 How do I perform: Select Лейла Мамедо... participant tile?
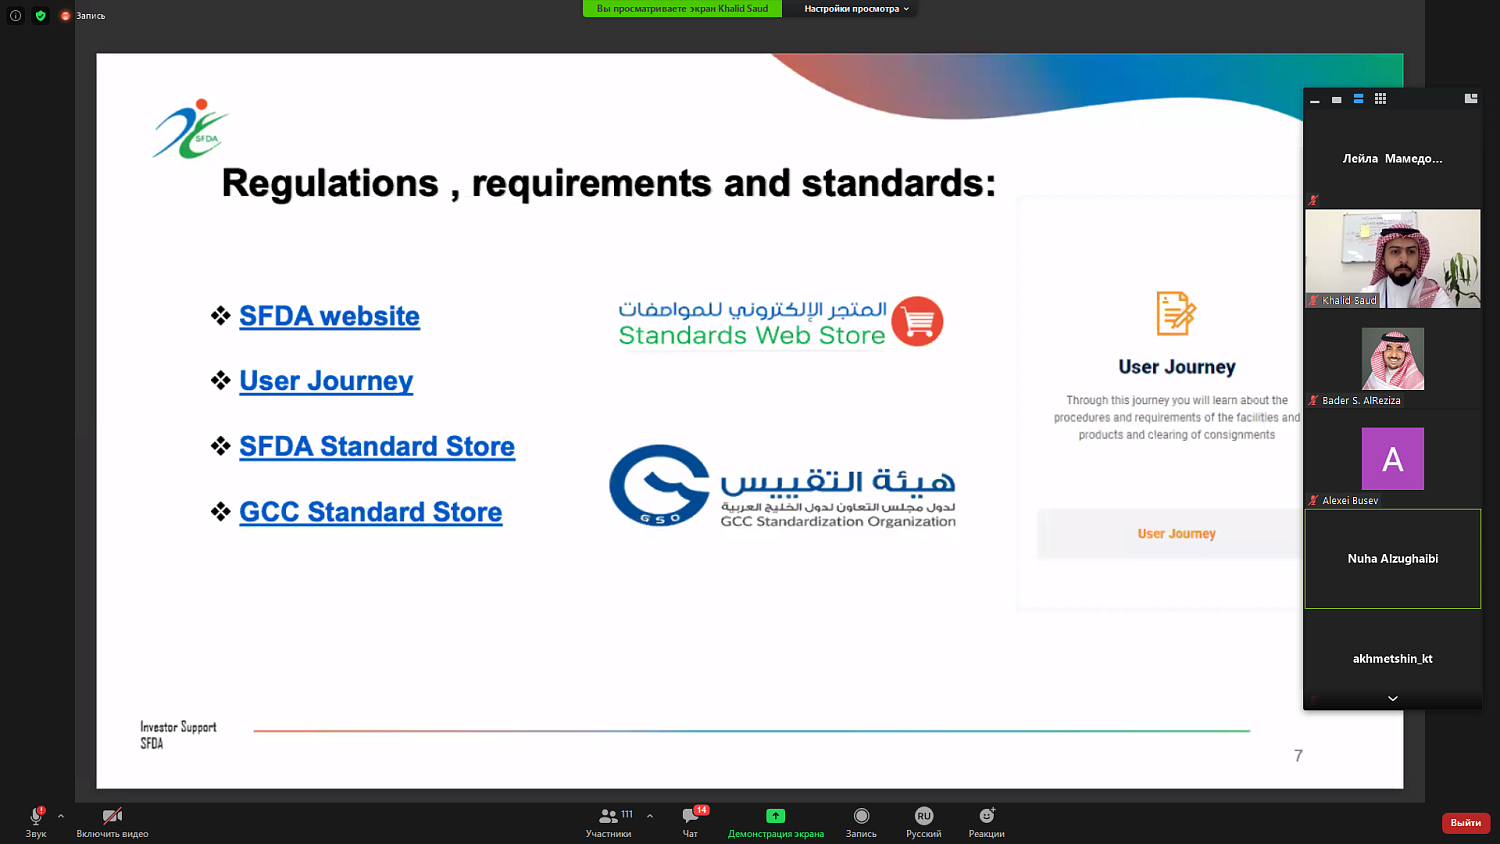(1393, 158)
